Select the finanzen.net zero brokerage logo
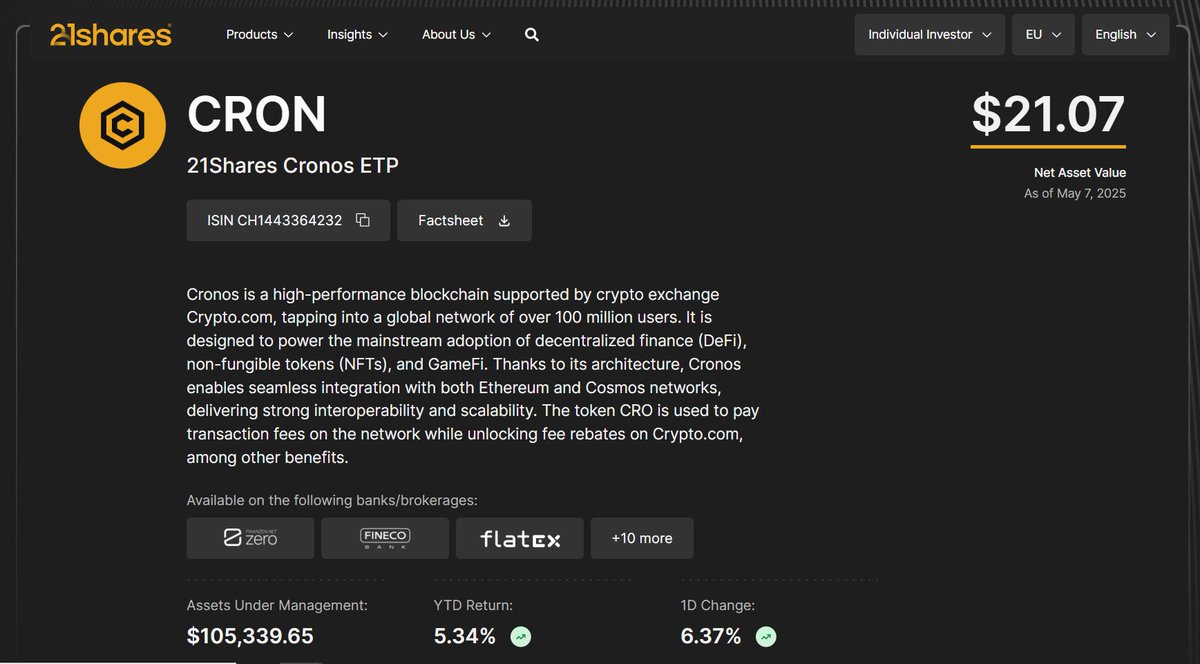The height and width of the screenshot is (664, 1200). (250, 538)
